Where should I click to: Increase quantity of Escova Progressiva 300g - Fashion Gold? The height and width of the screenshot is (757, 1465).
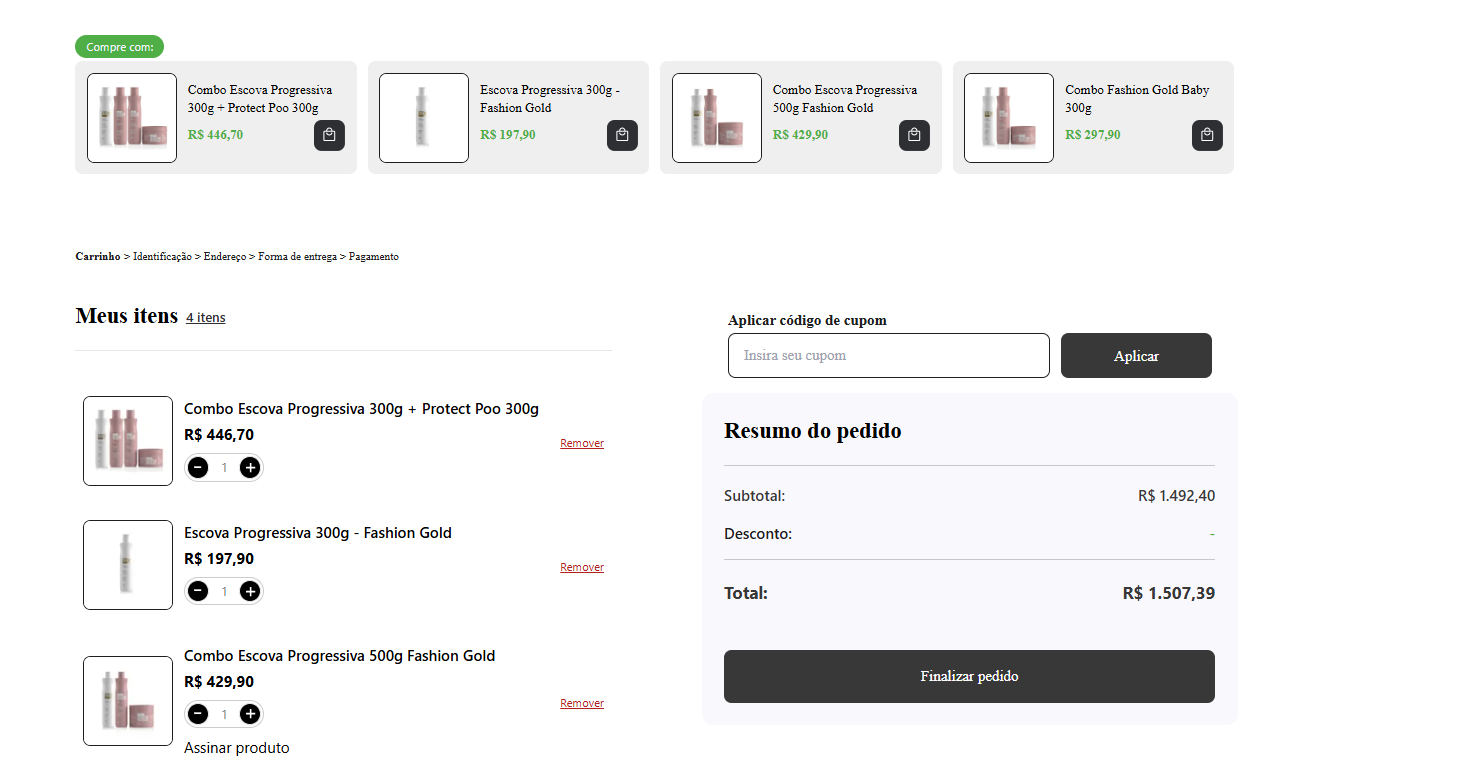pos(250,591)
